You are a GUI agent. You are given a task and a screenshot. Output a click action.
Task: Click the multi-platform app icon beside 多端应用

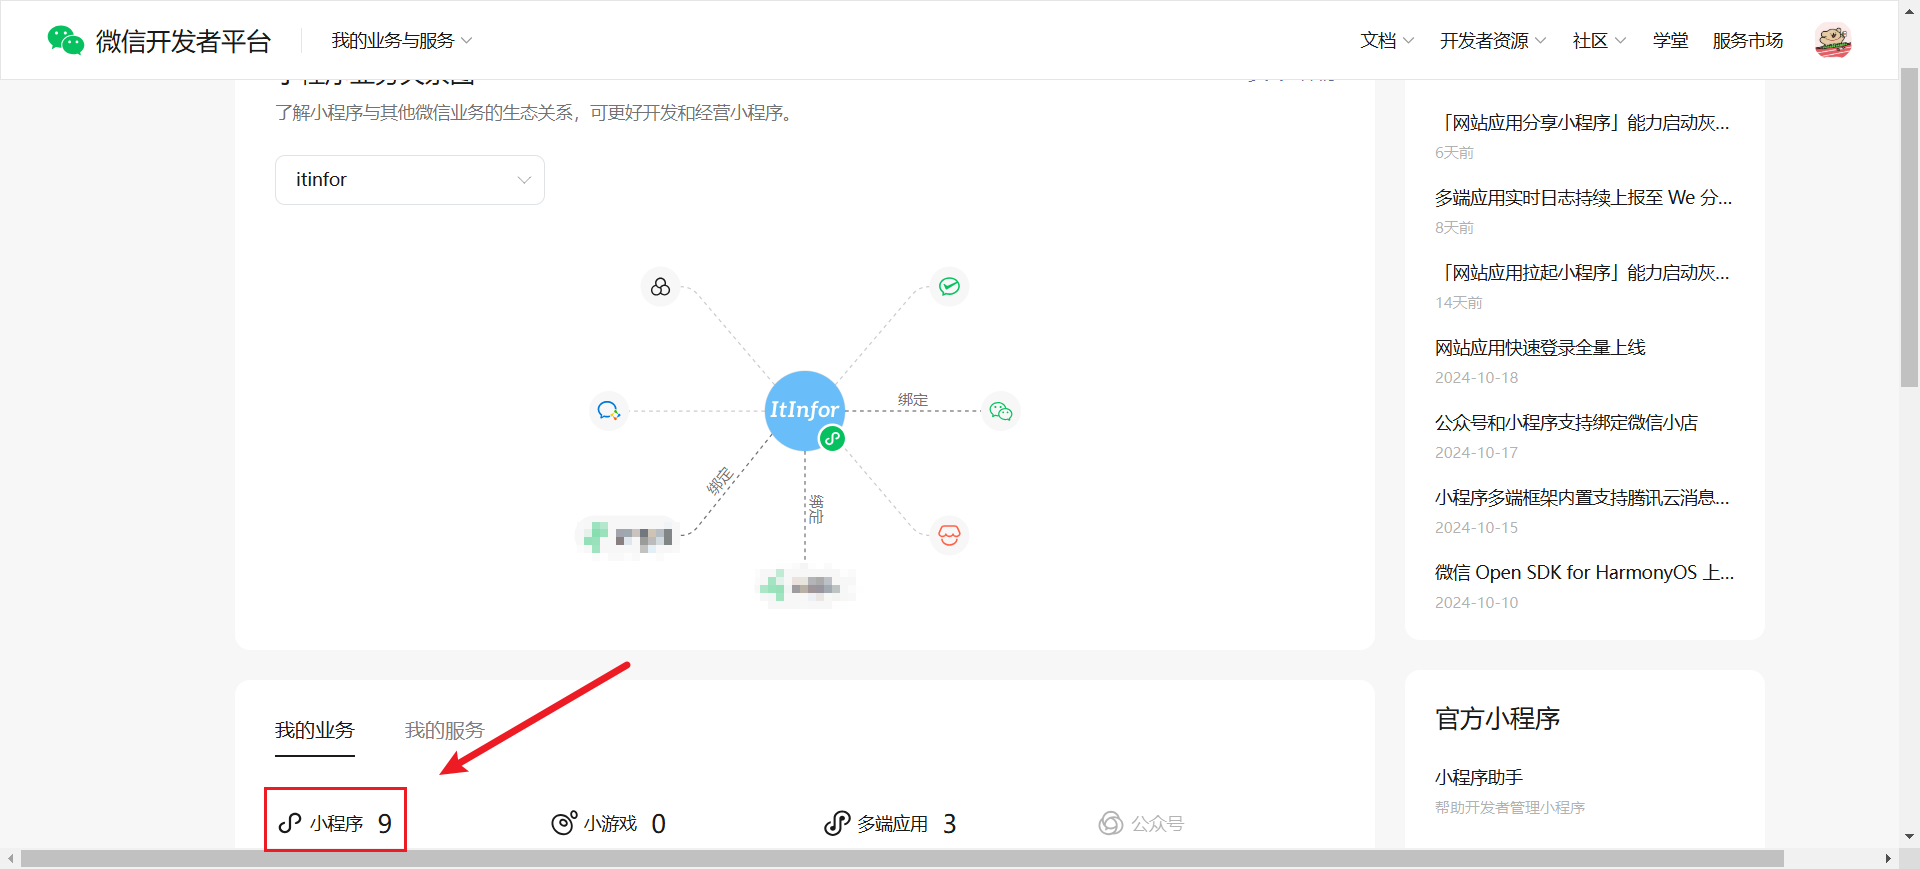[x=837, y=823]
